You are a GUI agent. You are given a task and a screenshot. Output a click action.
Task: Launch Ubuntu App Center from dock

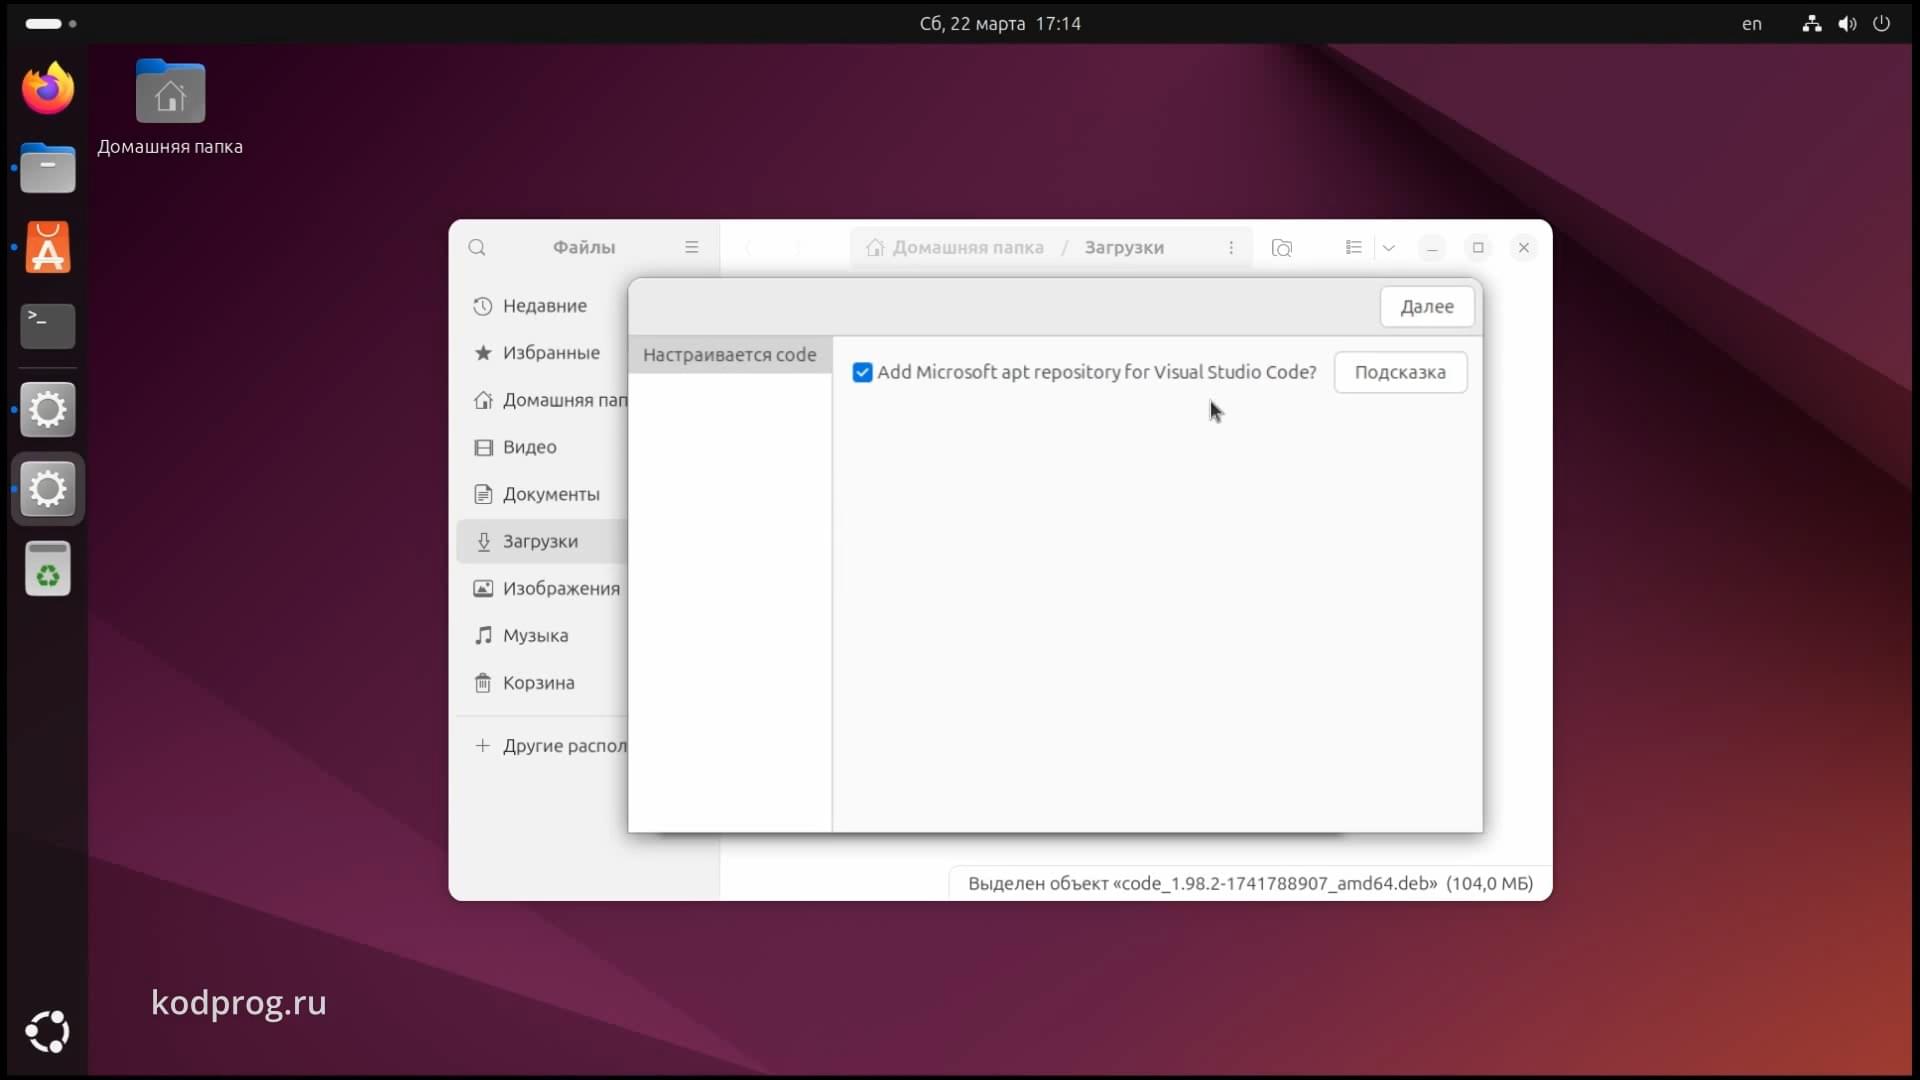coord(48,247)
